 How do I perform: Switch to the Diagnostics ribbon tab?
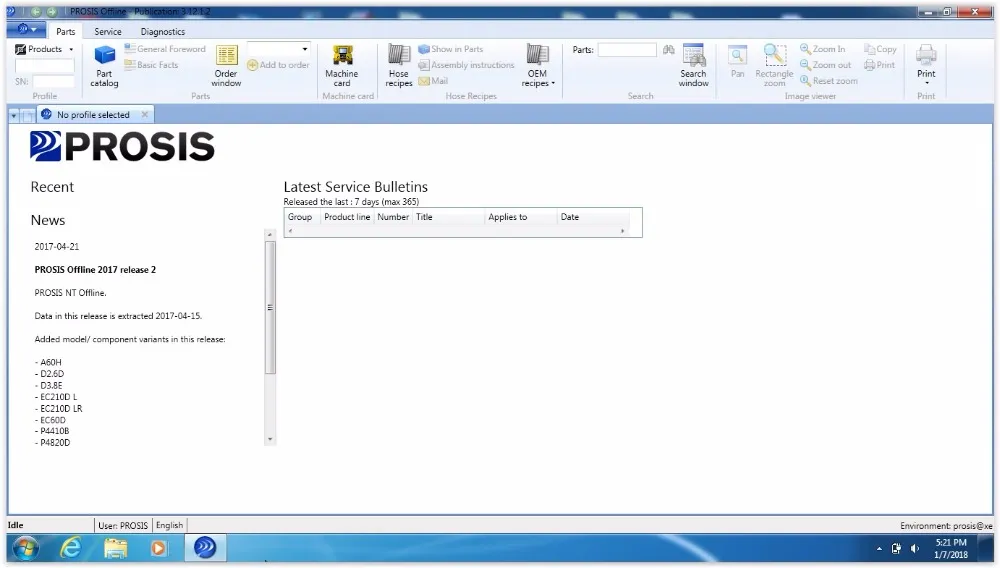coord(163,31)
